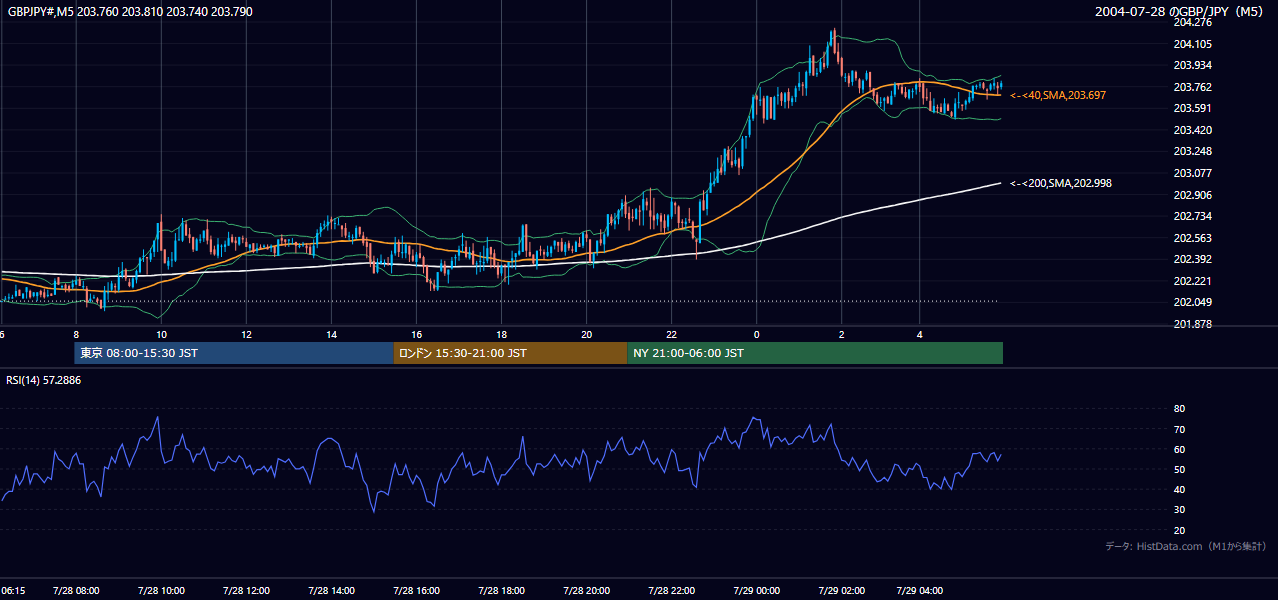Viewport: 1278px width, 600px height.
Task: Click the 7/28 20:00 date label
Action: (x=586, y=590)
